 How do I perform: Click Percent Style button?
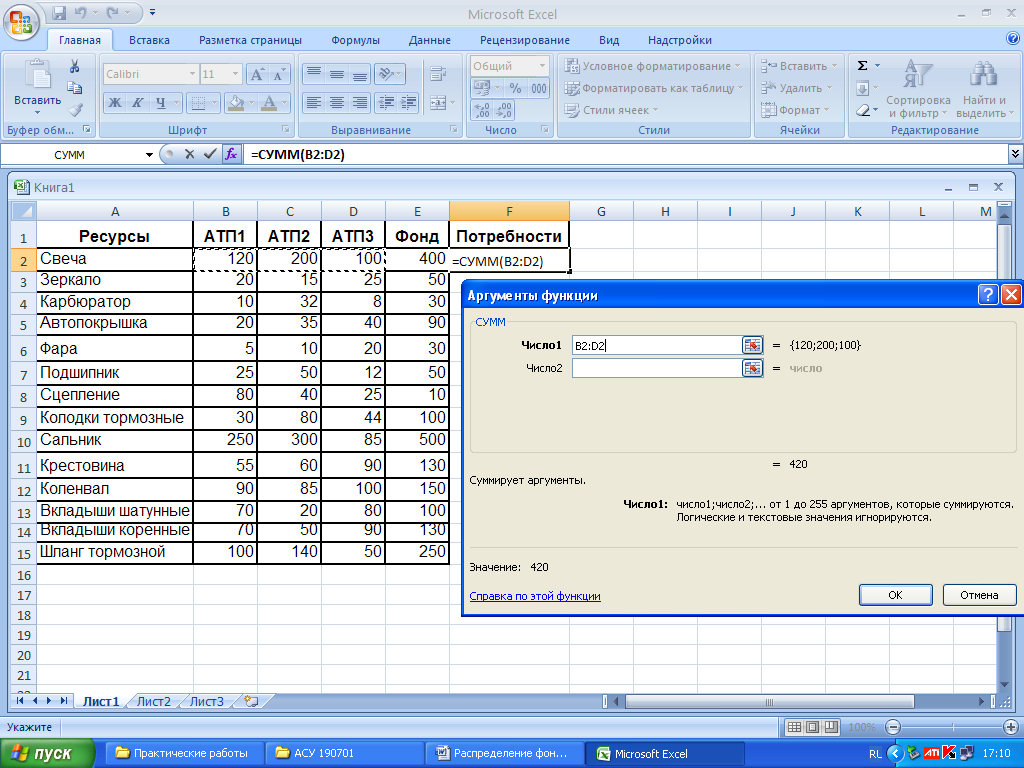pyautogui.click(x=515, y=88)
